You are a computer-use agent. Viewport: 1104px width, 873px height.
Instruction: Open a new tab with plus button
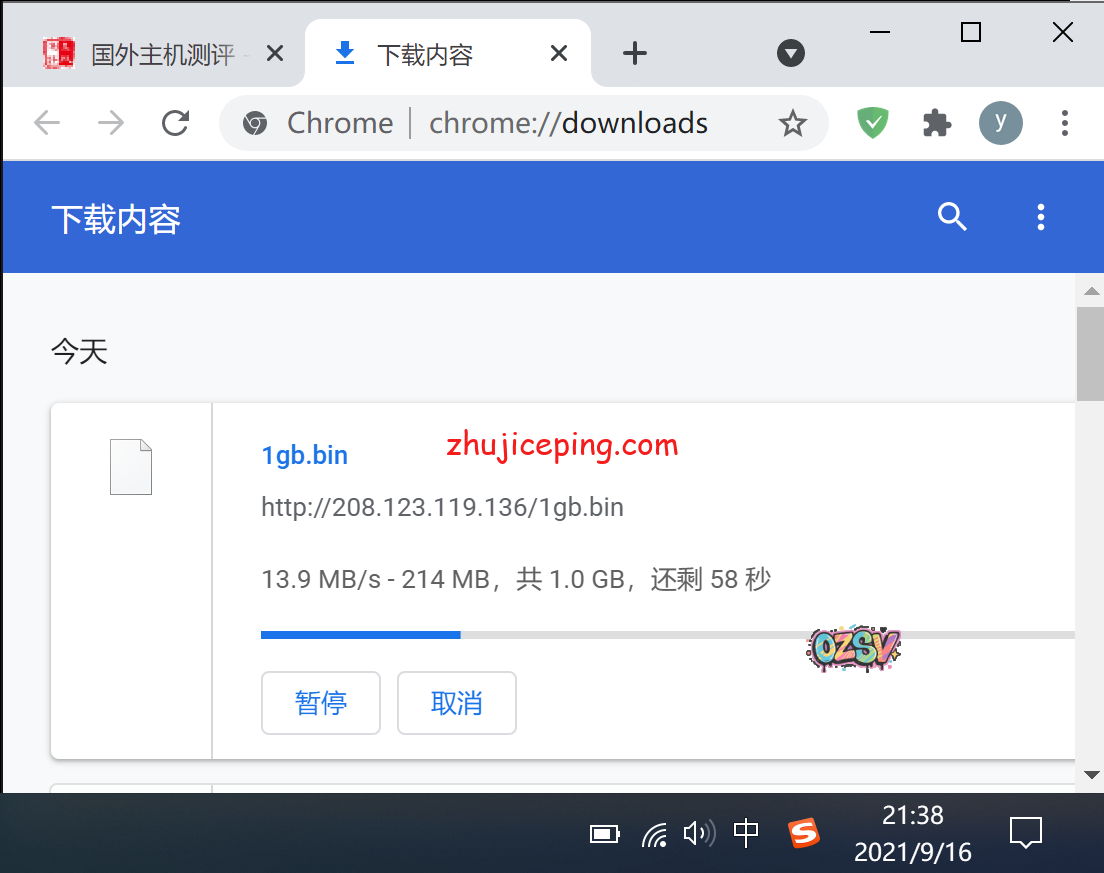[x=634, y=54]
